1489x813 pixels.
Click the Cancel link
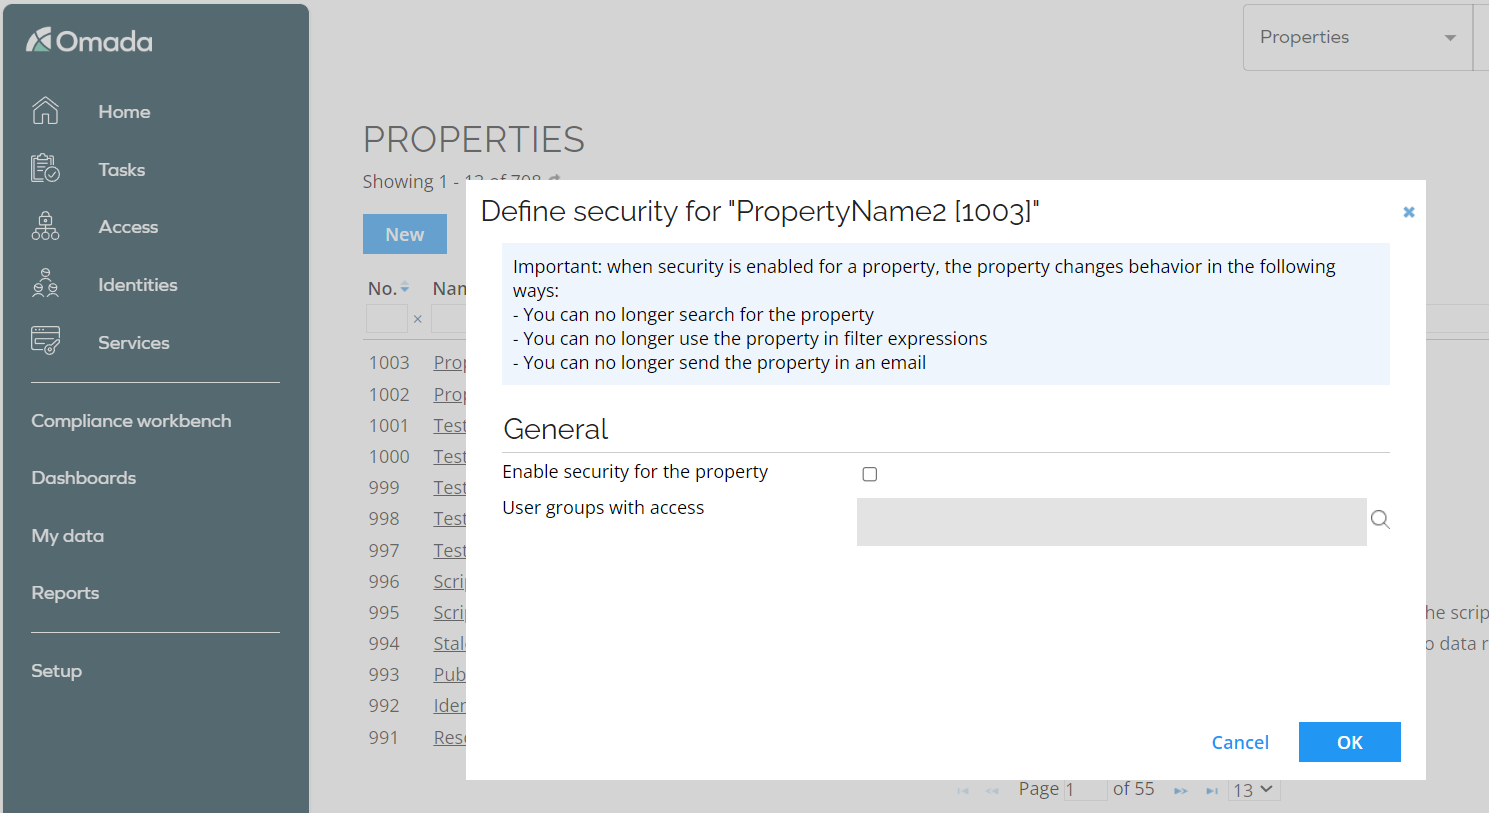click(x=1240, y=742)
